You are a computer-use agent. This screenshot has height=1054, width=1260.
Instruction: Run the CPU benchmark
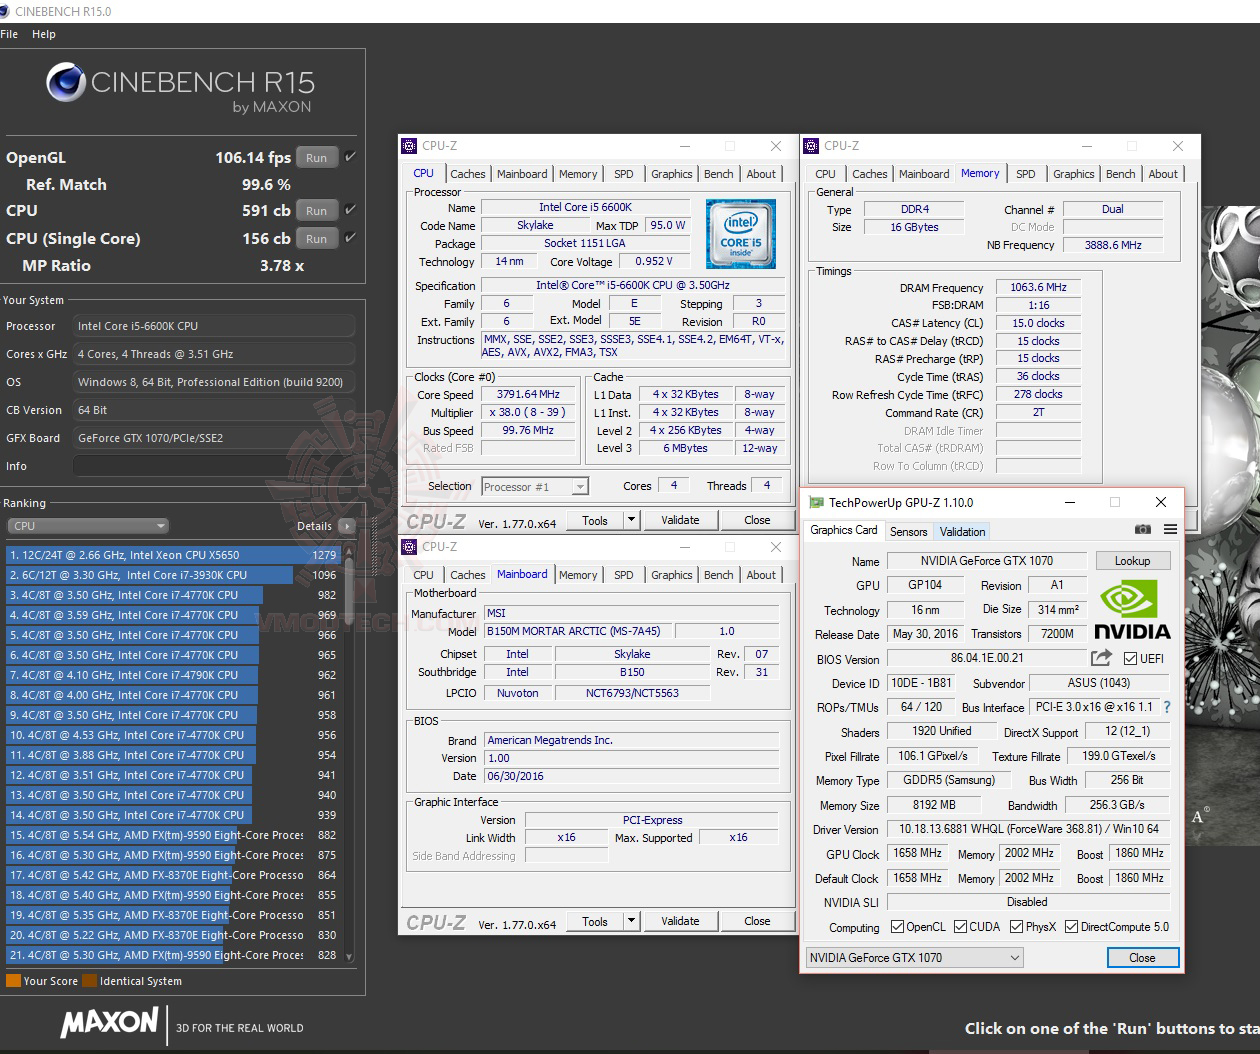click(x=316, y=211)
